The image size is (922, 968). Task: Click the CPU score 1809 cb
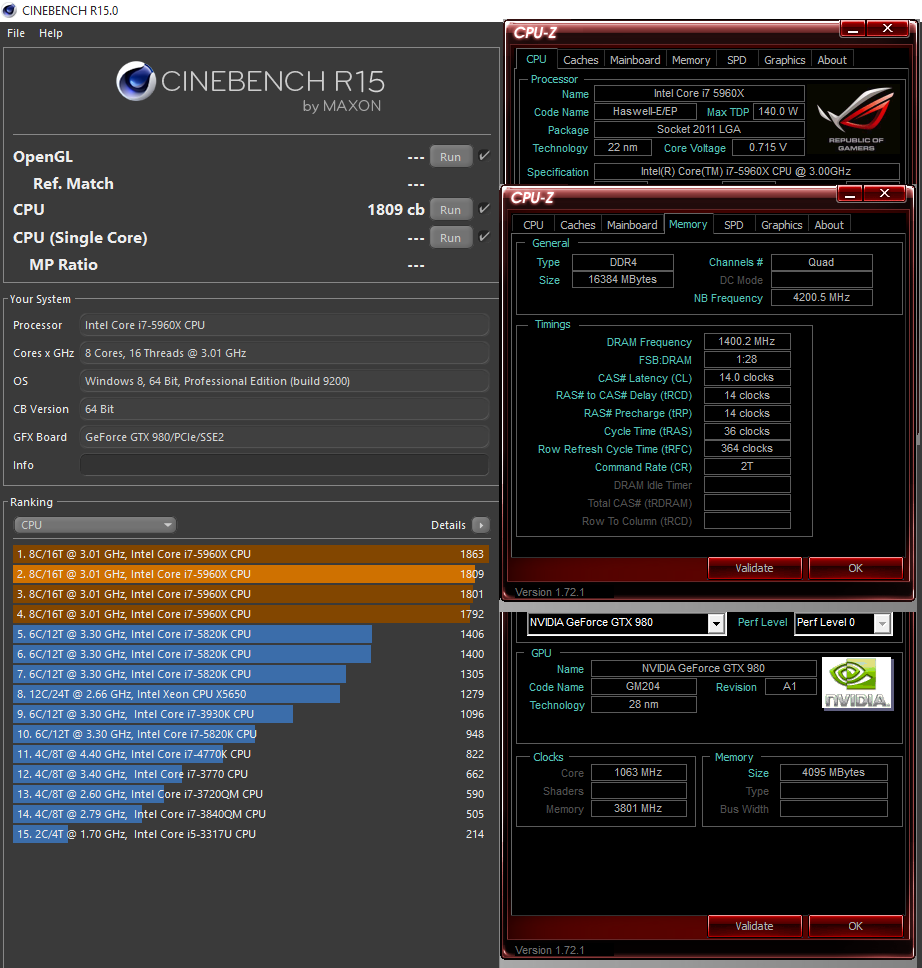coord(396,210)
